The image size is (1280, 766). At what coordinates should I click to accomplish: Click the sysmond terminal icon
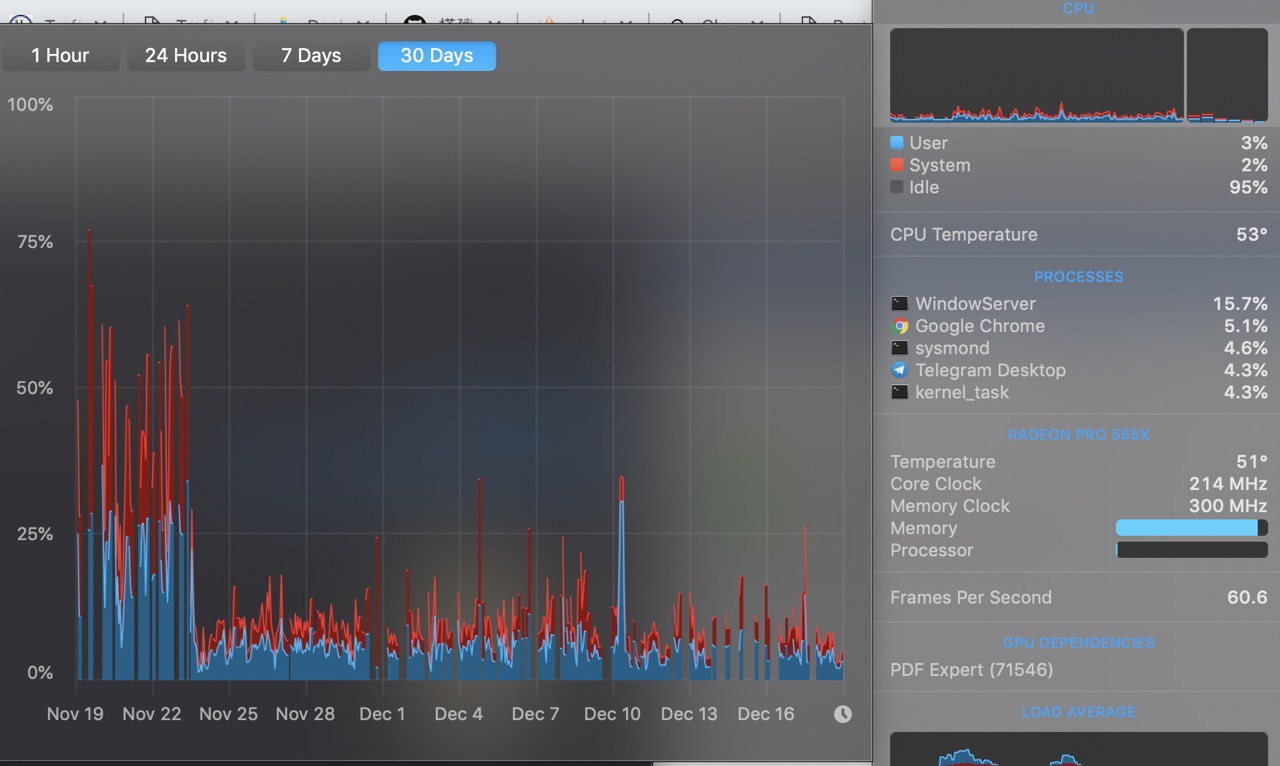point(900,348)
